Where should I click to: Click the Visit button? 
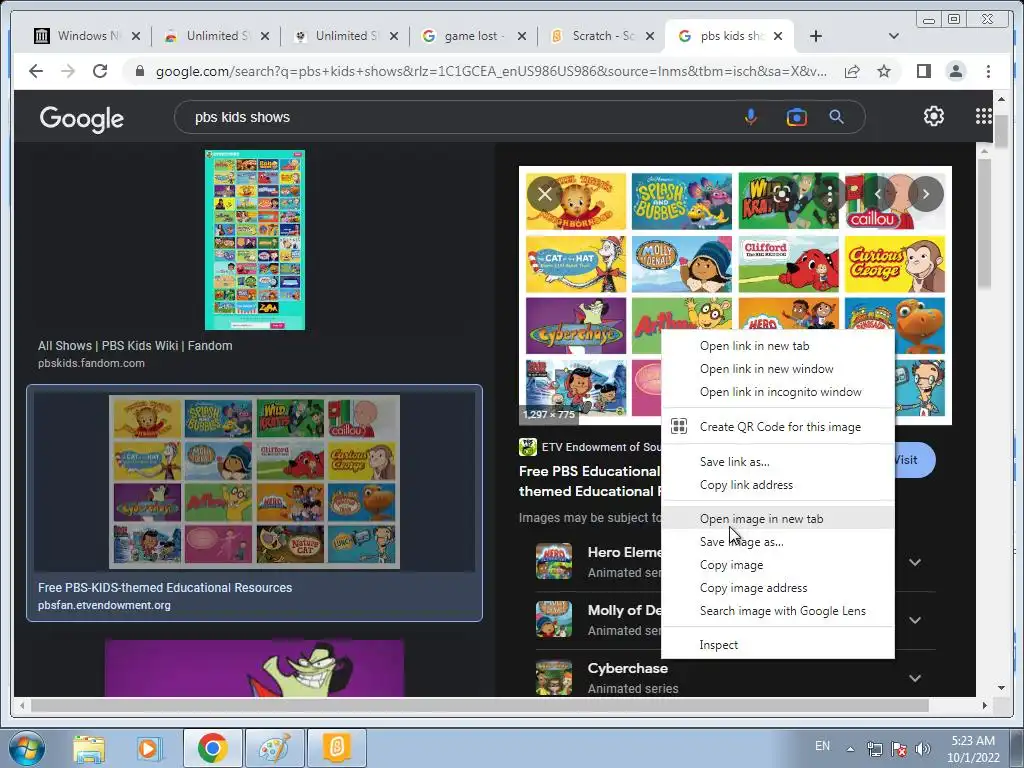pyautogui.click(x=914, y=460)
